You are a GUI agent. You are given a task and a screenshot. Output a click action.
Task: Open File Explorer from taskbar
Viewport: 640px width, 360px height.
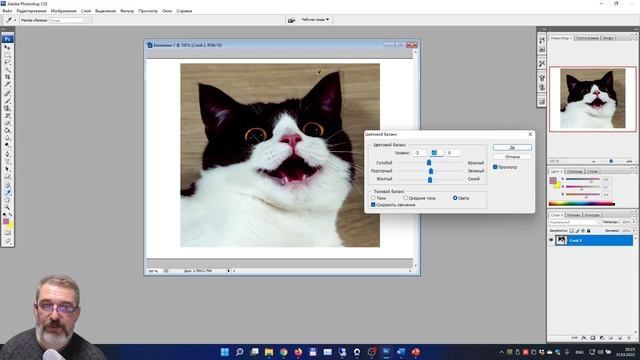tap(269, 352)
